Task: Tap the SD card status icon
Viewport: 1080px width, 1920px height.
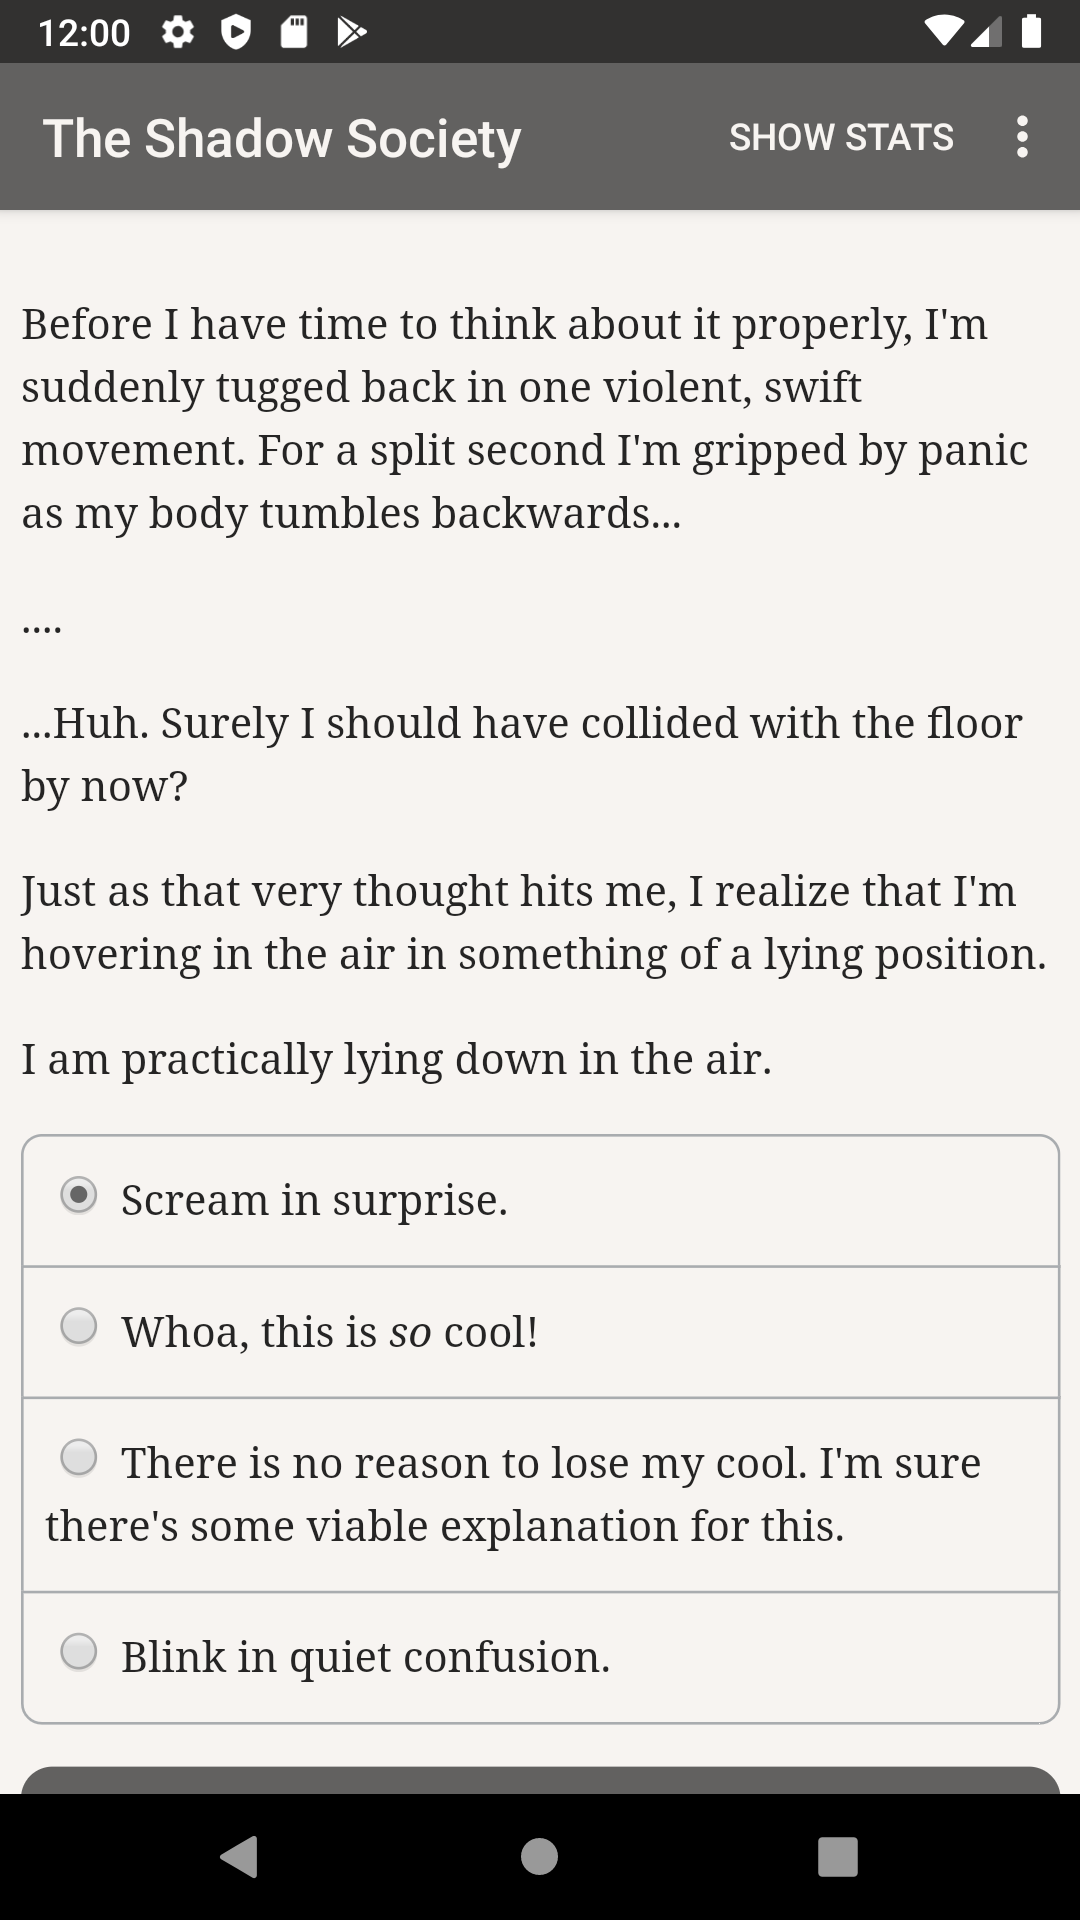Action: click(293, 33)
